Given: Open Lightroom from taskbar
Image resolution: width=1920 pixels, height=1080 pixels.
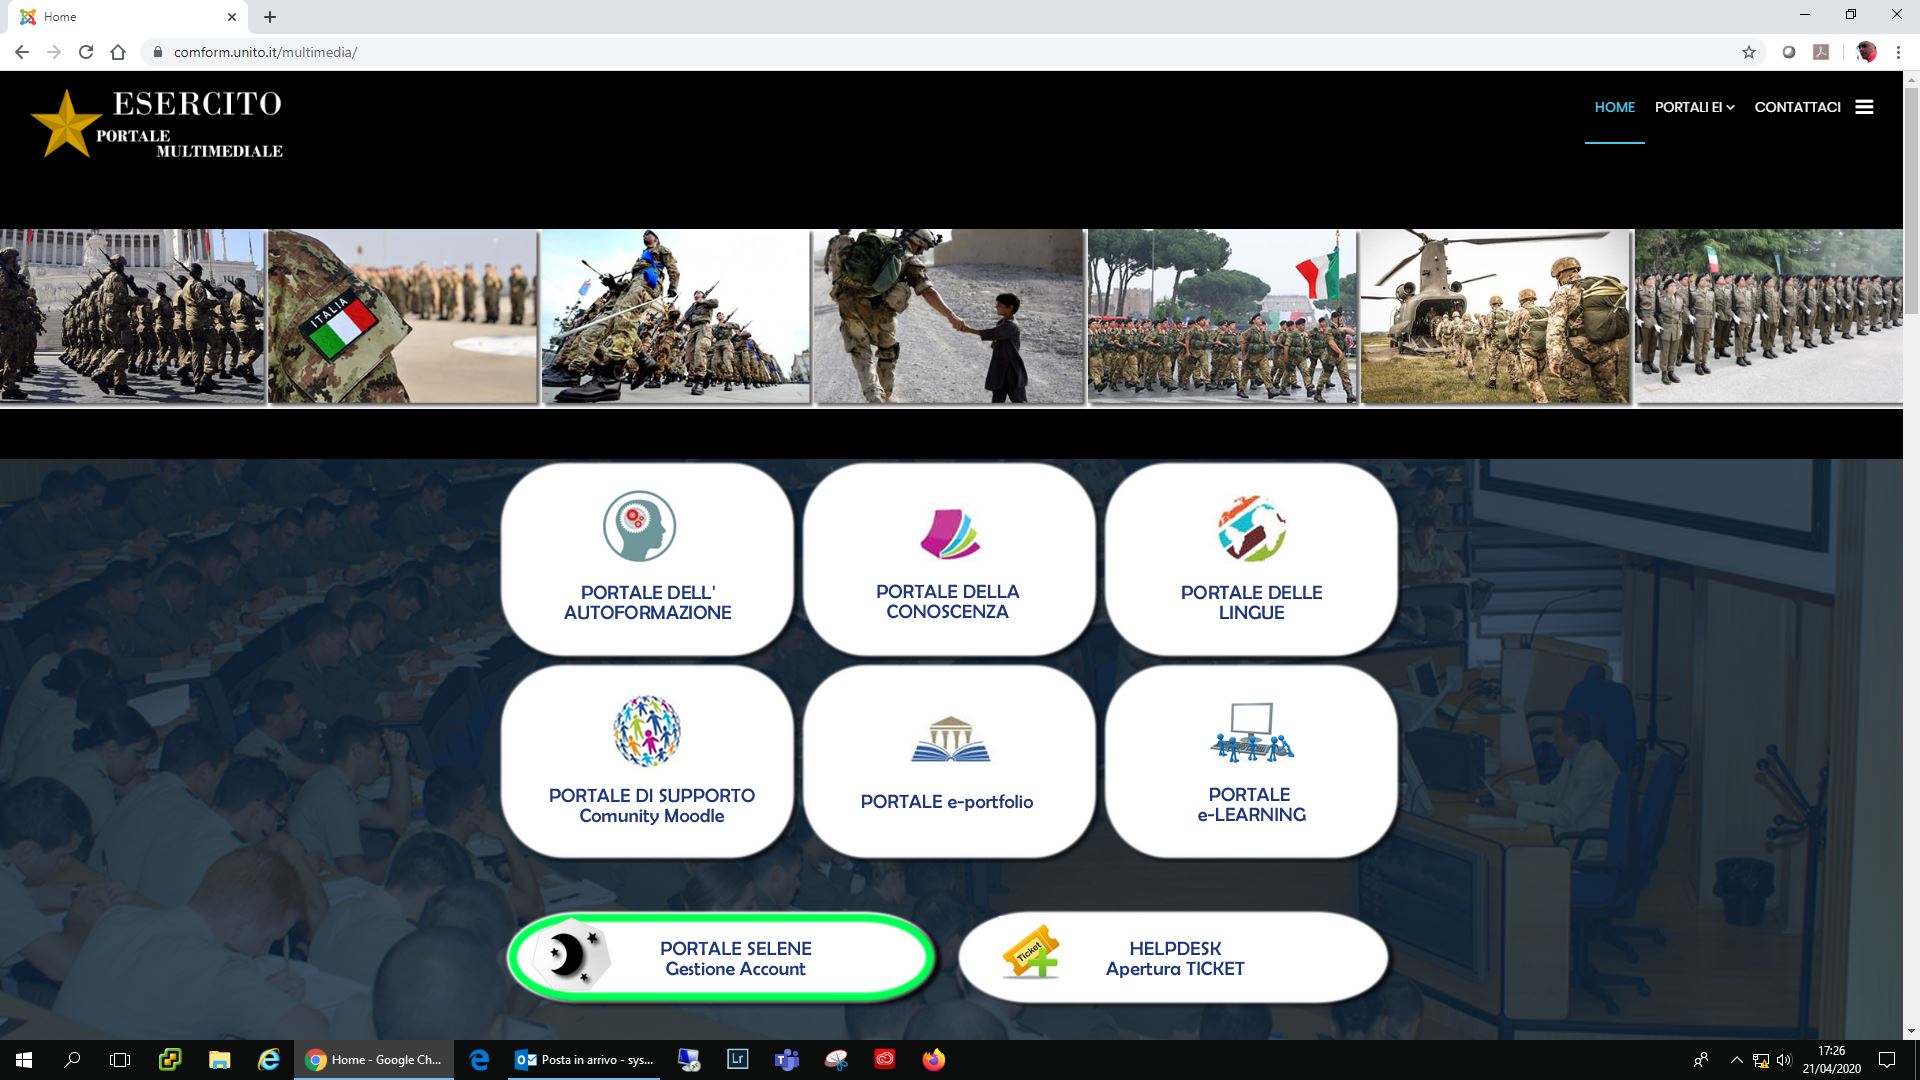Looking at the screenshot, I should pos(738,1060).
